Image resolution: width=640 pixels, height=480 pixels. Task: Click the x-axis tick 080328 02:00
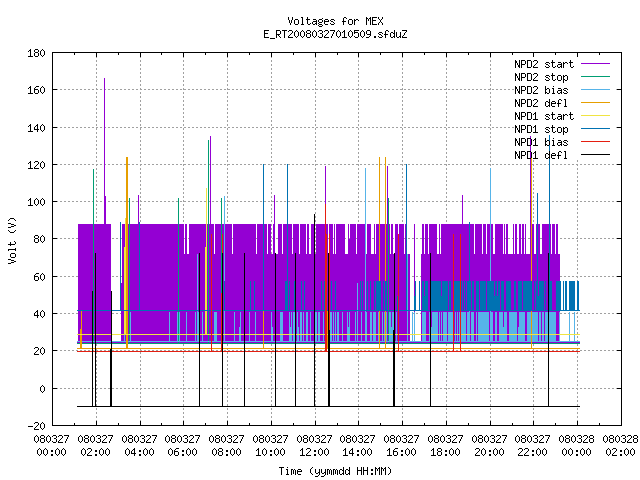tap(620, 445)
